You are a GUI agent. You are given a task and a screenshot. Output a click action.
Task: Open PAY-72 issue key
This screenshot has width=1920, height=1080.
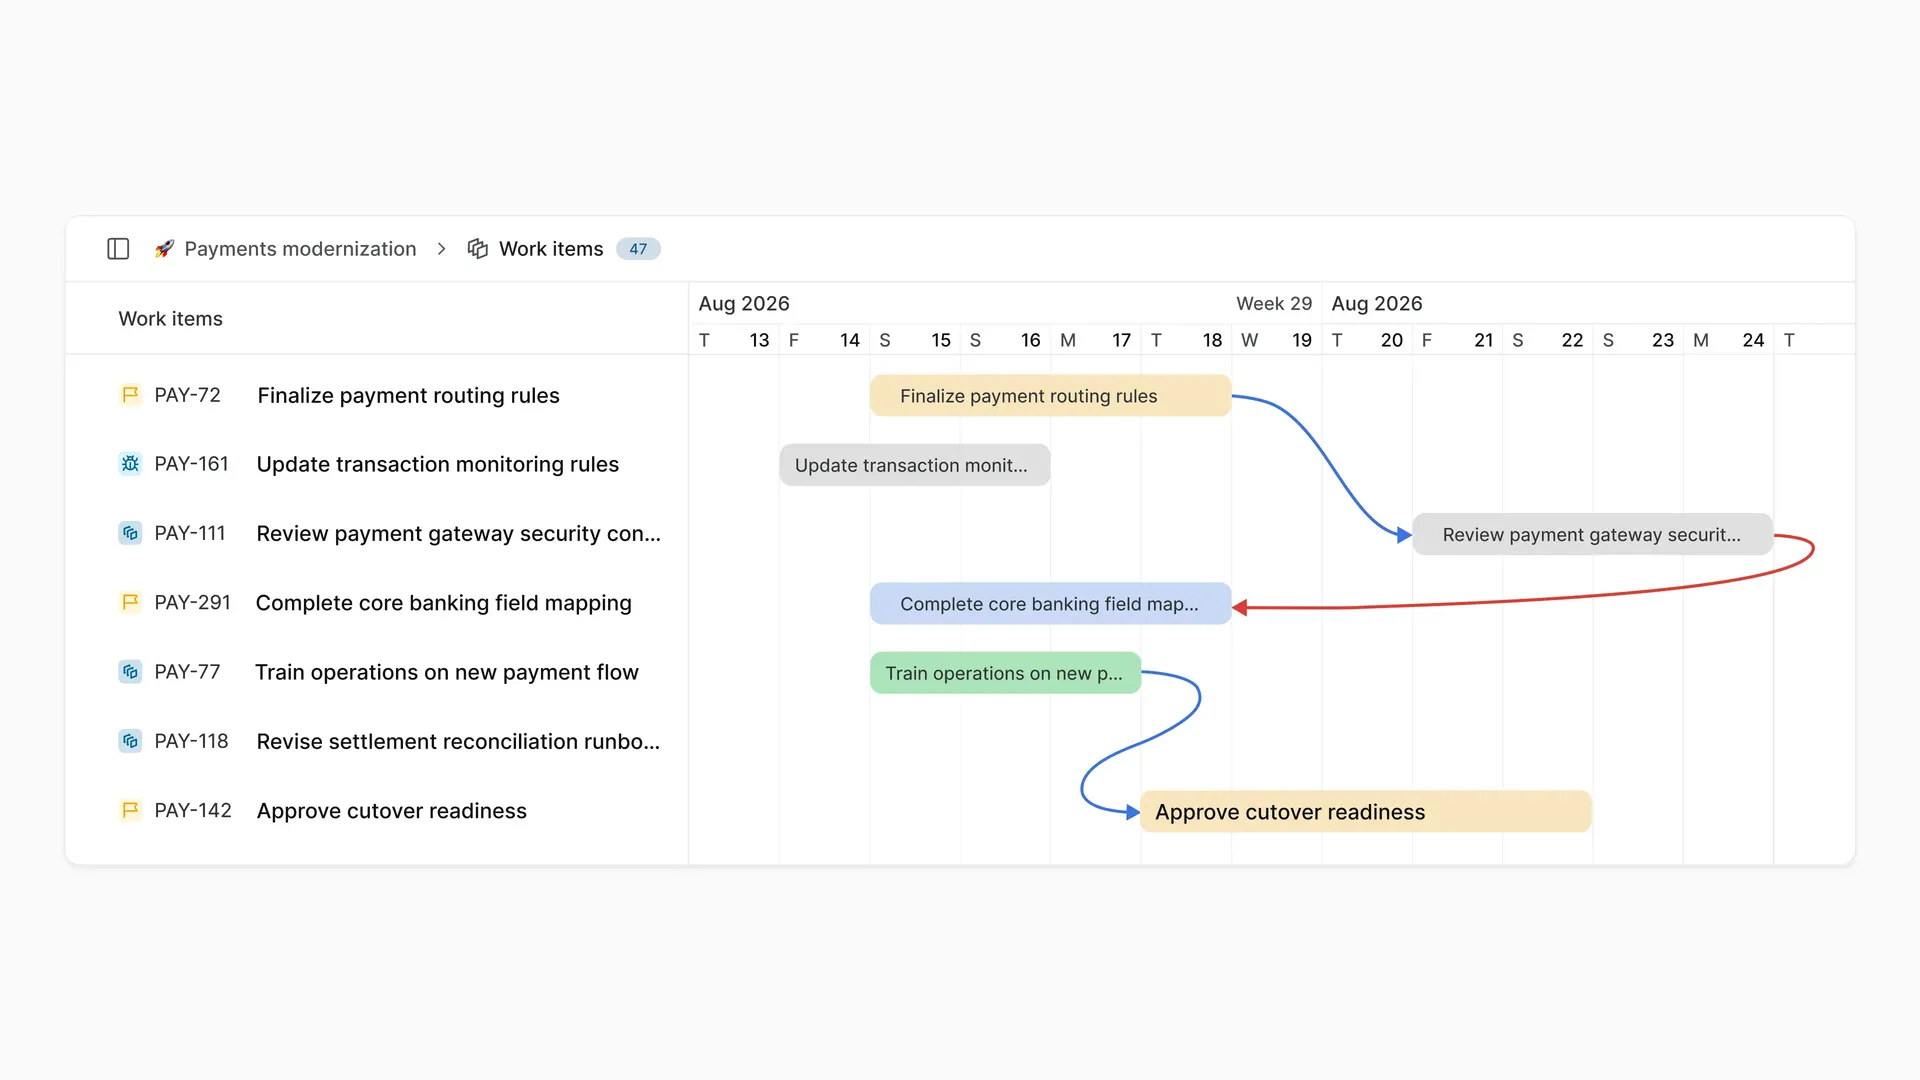[x=187, y=395]
